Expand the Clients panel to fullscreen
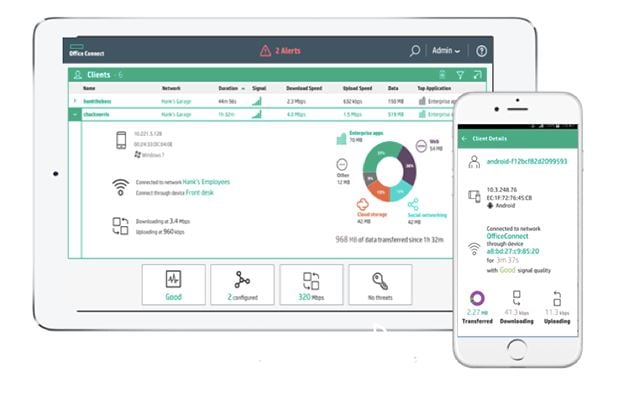This screenshot has height=400, width=631. click(477, 75)
